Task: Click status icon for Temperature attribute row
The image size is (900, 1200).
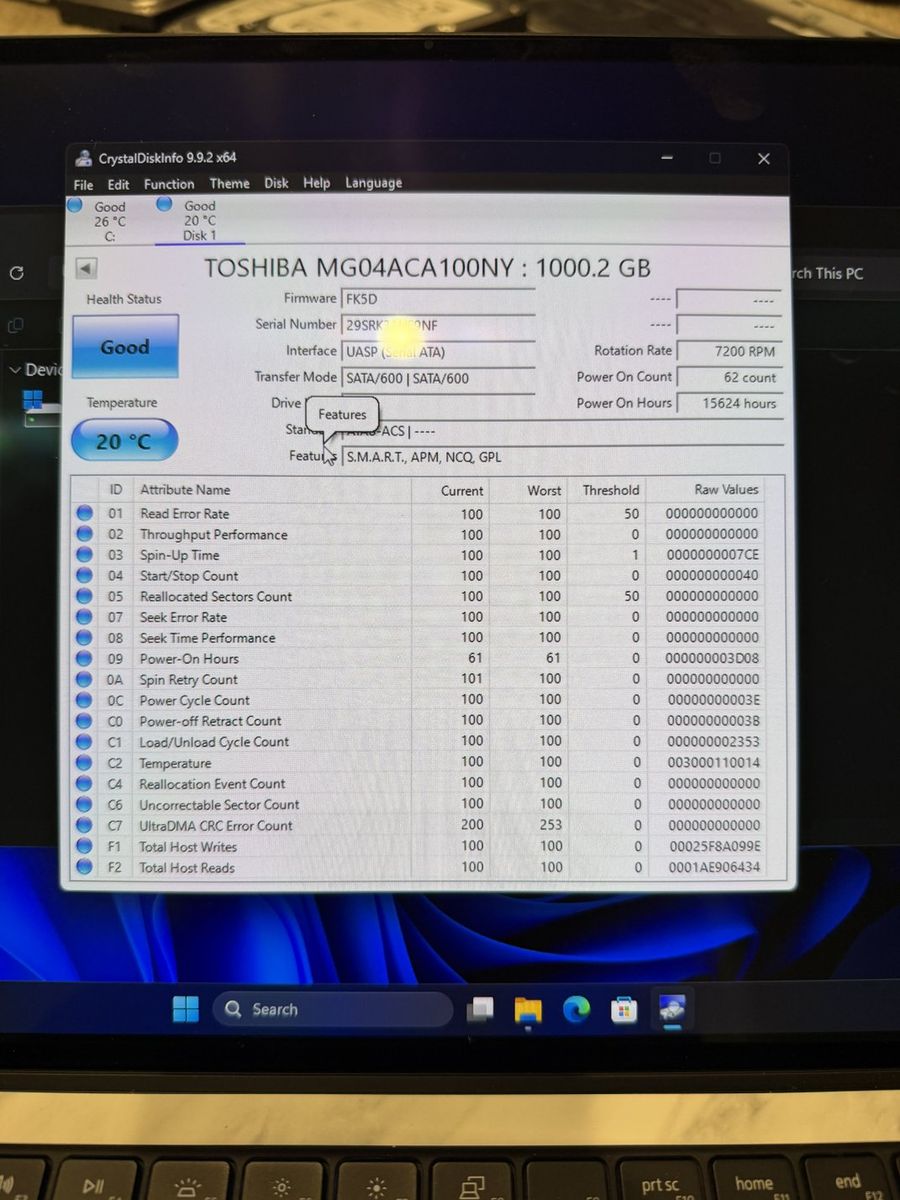Action: pos(85,763)
